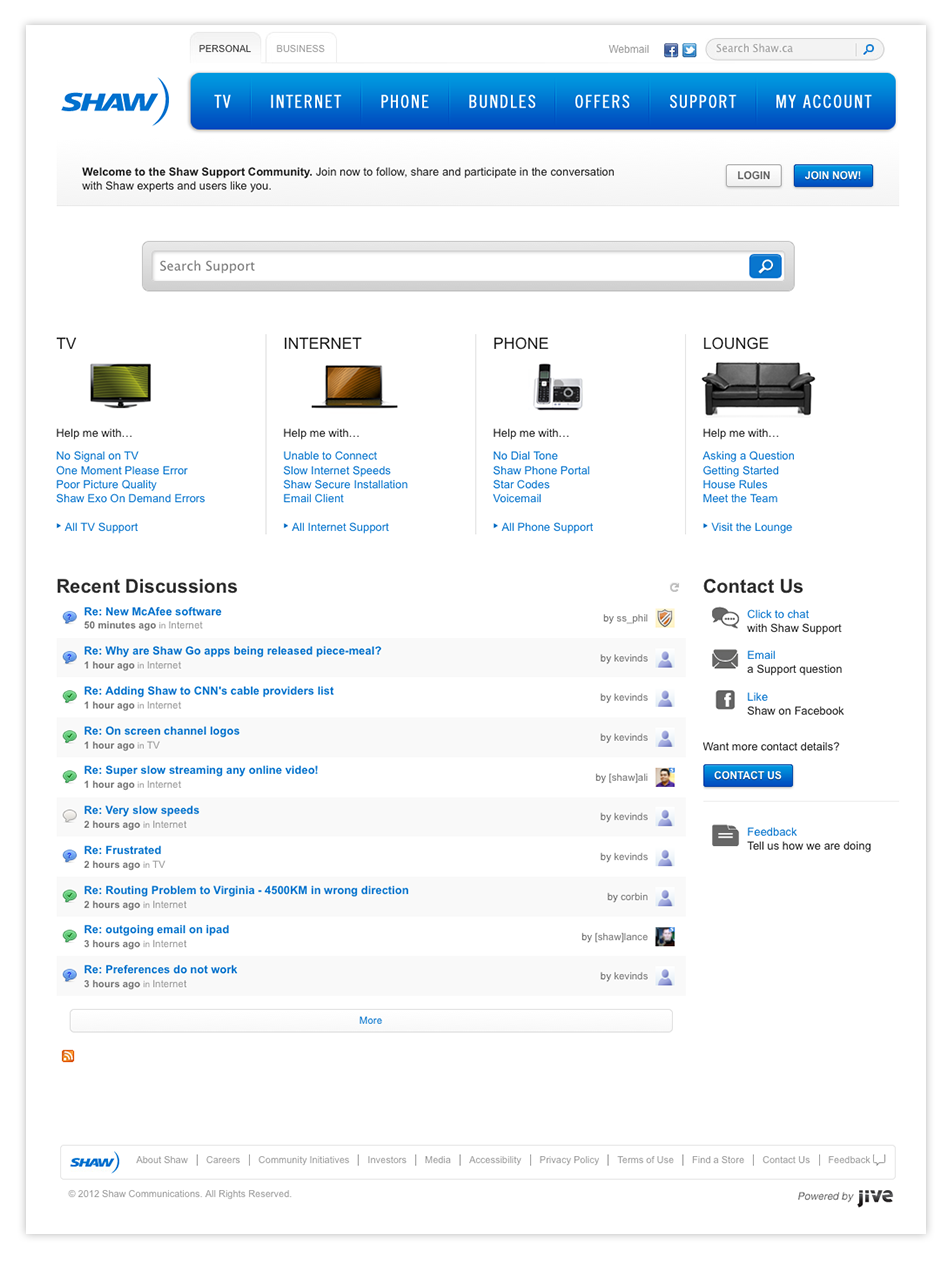Open the All TV Support link
950x1266 pixels.
(x=101, y=527)
